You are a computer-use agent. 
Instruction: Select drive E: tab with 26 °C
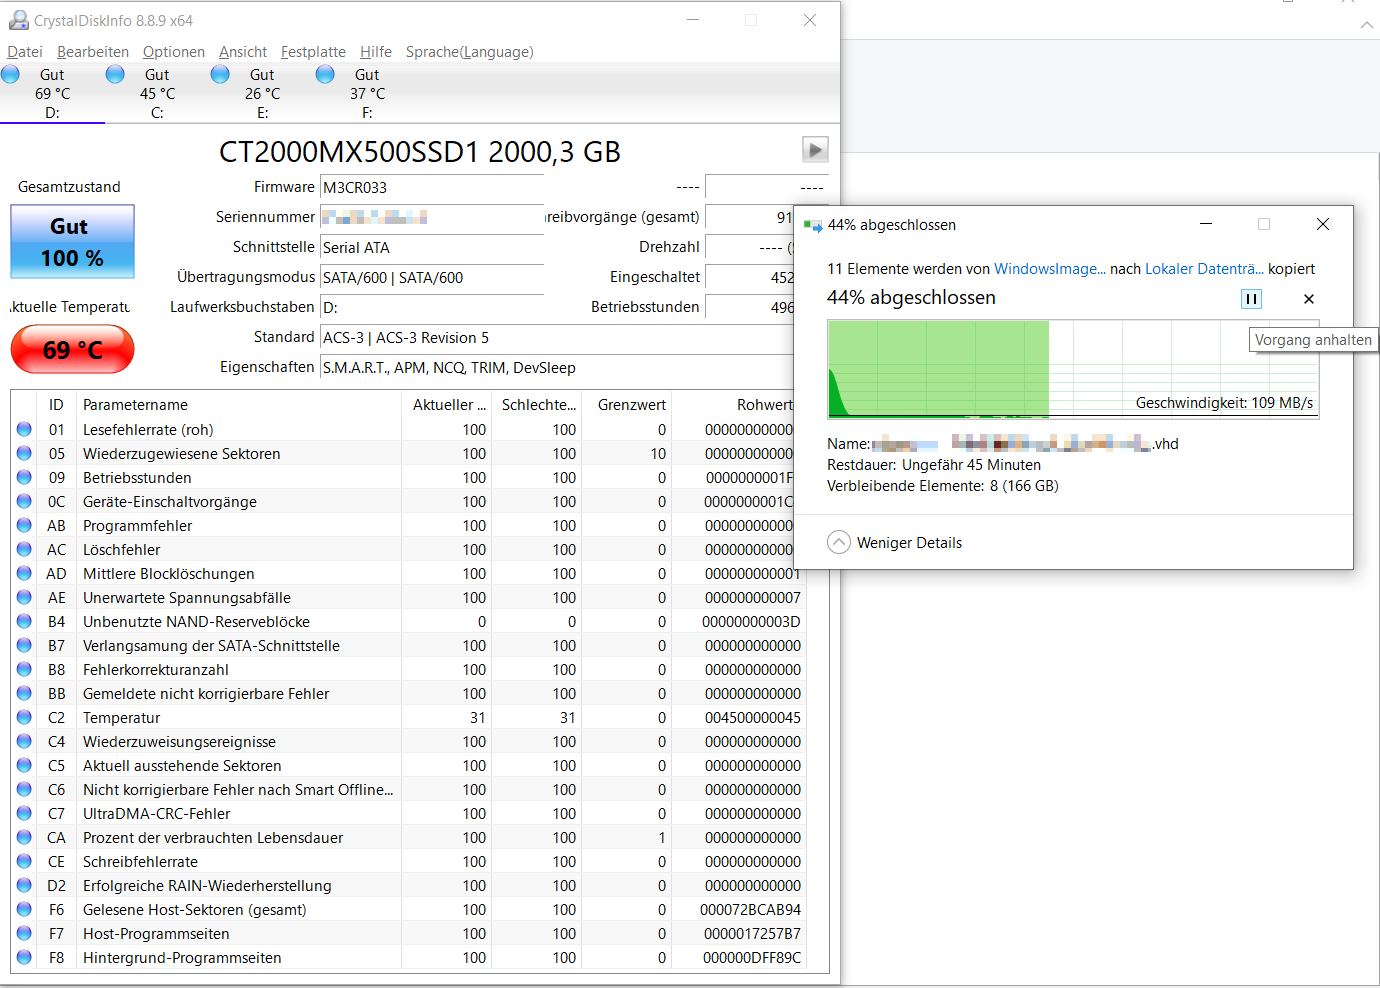point(262,93)
